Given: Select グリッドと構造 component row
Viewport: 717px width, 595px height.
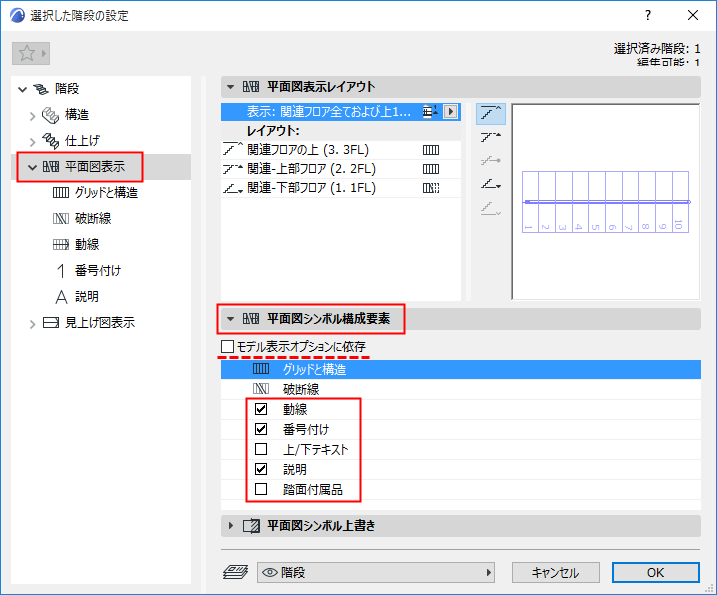Looking at the screenshot, I should coord(460,369).
